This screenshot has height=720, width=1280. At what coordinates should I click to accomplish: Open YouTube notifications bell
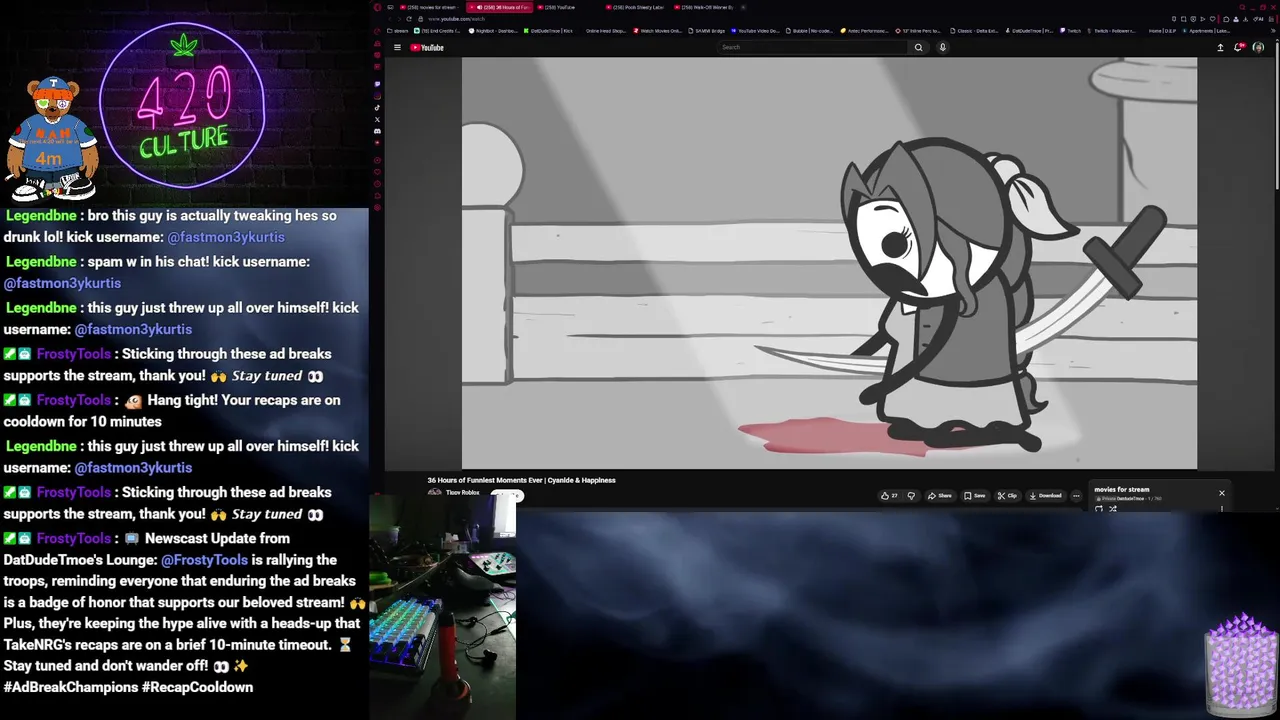tap(1238, 47)
